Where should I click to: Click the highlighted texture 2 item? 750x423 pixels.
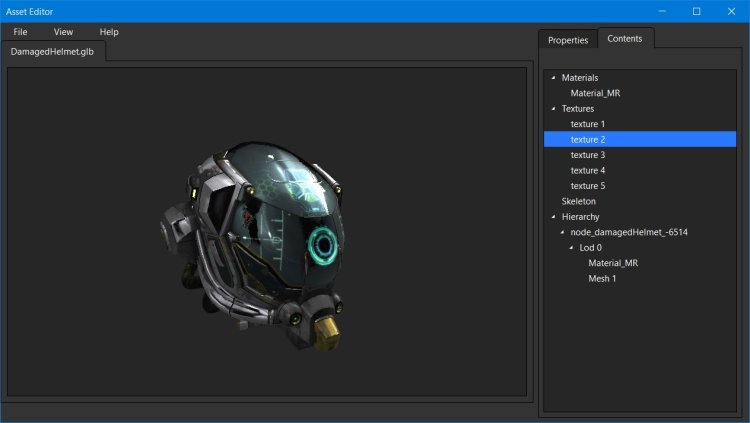click(587, 139)
